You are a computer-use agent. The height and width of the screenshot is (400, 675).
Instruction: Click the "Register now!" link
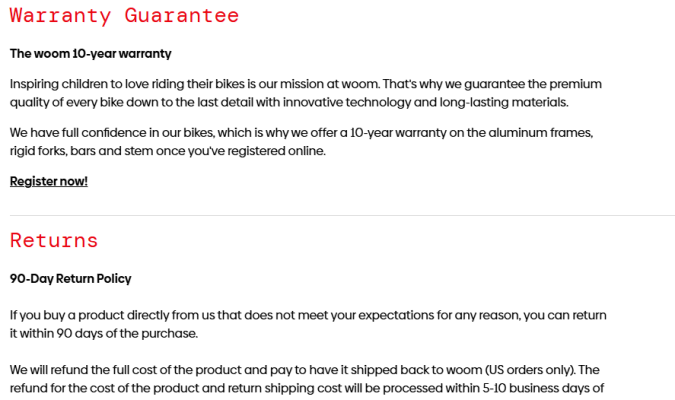click(49, 181)
